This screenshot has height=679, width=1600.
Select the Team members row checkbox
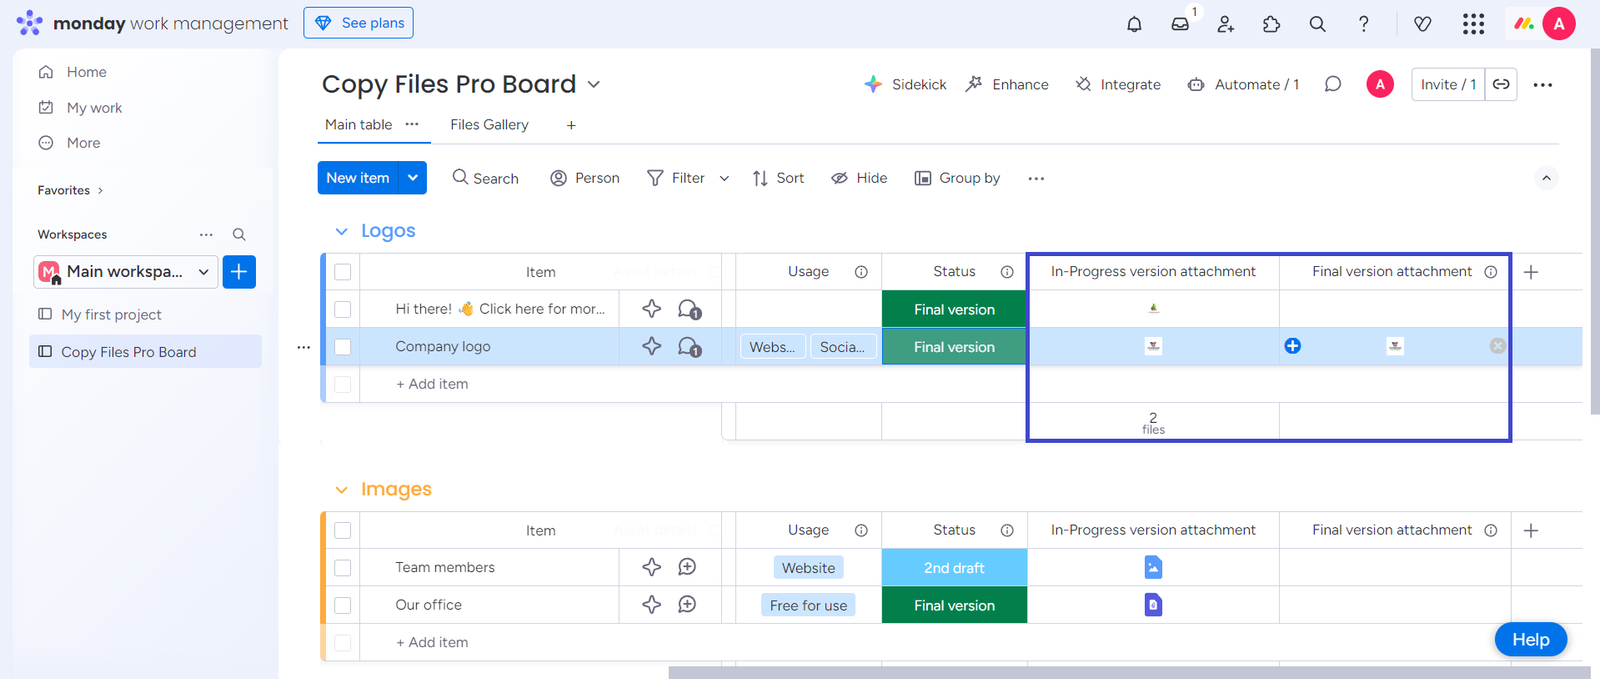[343, 568]
